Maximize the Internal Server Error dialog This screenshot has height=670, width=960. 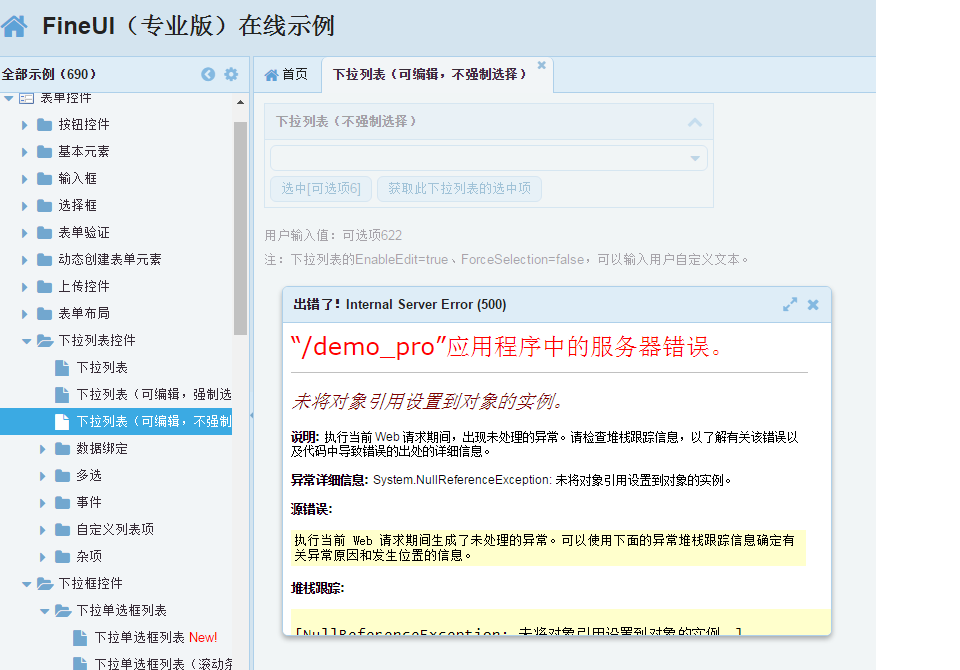[790, 304]
